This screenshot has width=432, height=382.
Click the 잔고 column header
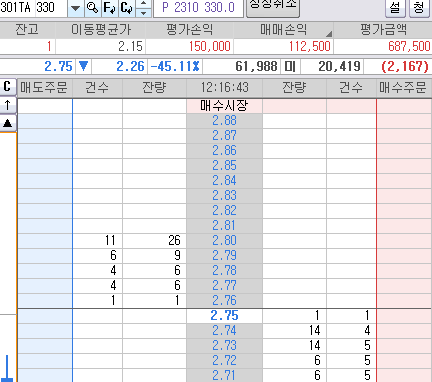click(27, 30)
